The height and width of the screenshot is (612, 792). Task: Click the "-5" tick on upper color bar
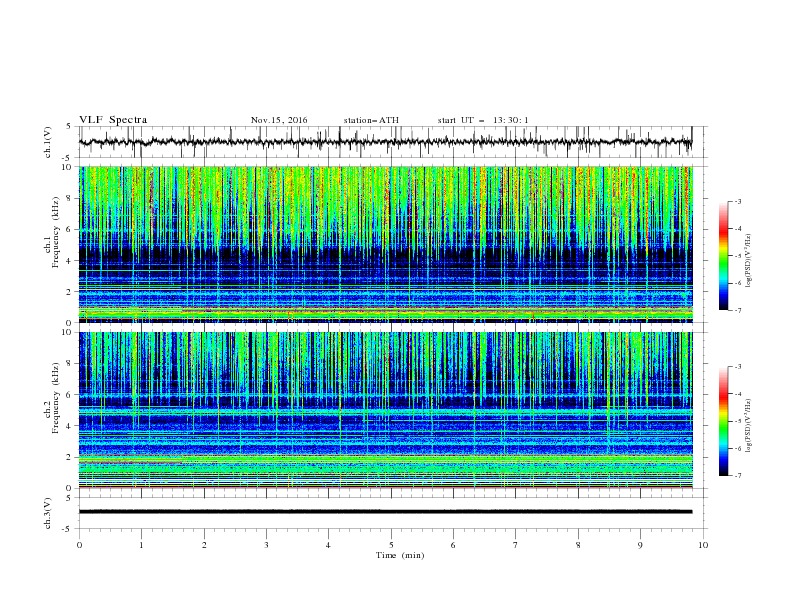click(737, 256)
